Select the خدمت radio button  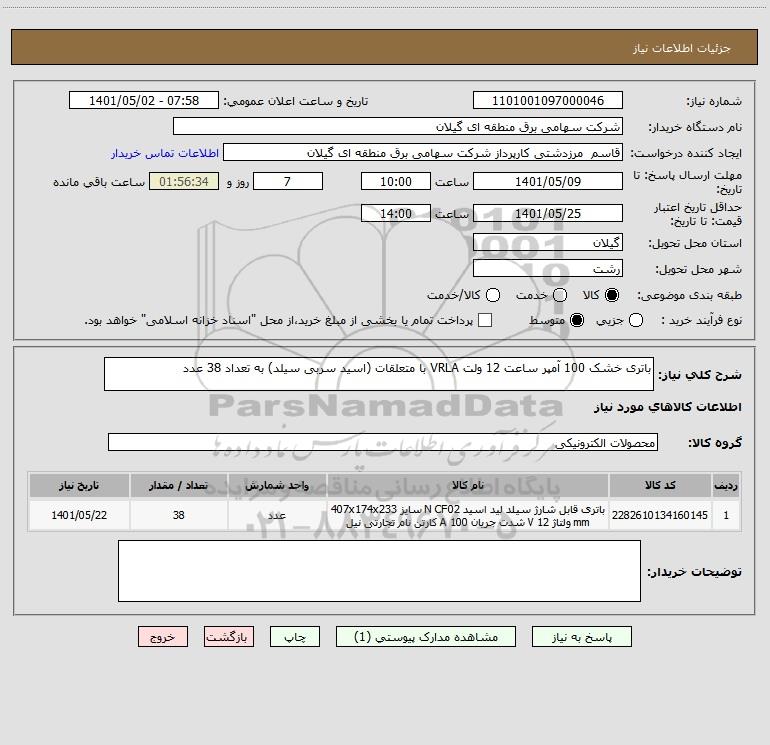click(x=560, y=295)
